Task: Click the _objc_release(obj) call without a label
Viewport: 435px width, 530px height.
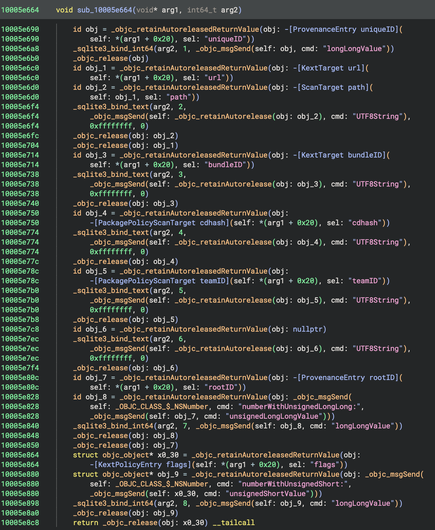Action: click(111, 58)
